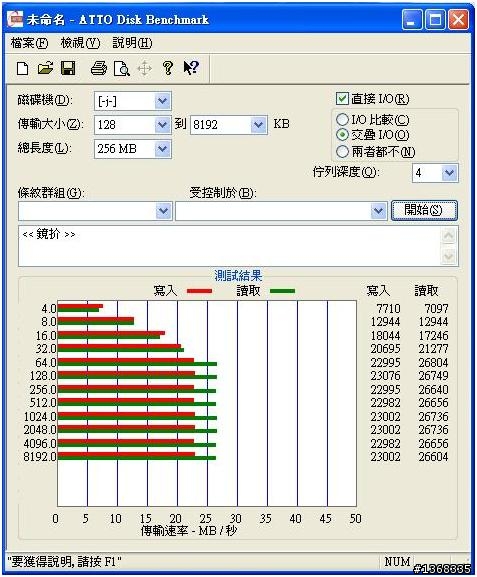Open the 說明(H) menu
This screenshot has height=577, width=477.
click(132, 43)
